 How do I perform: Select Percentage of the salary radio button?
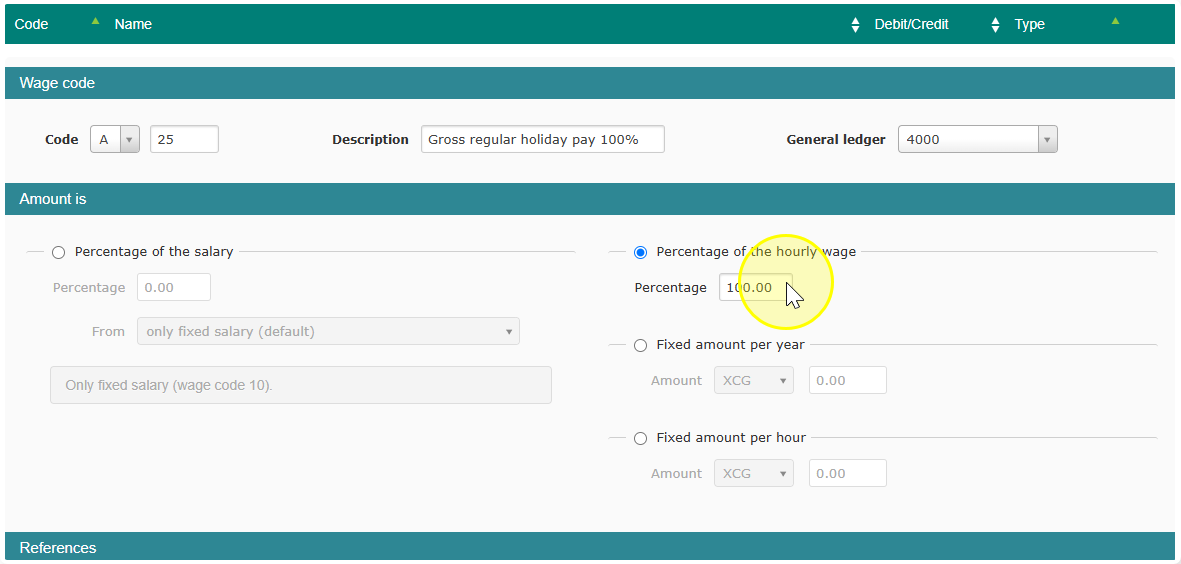click(59, 253)
